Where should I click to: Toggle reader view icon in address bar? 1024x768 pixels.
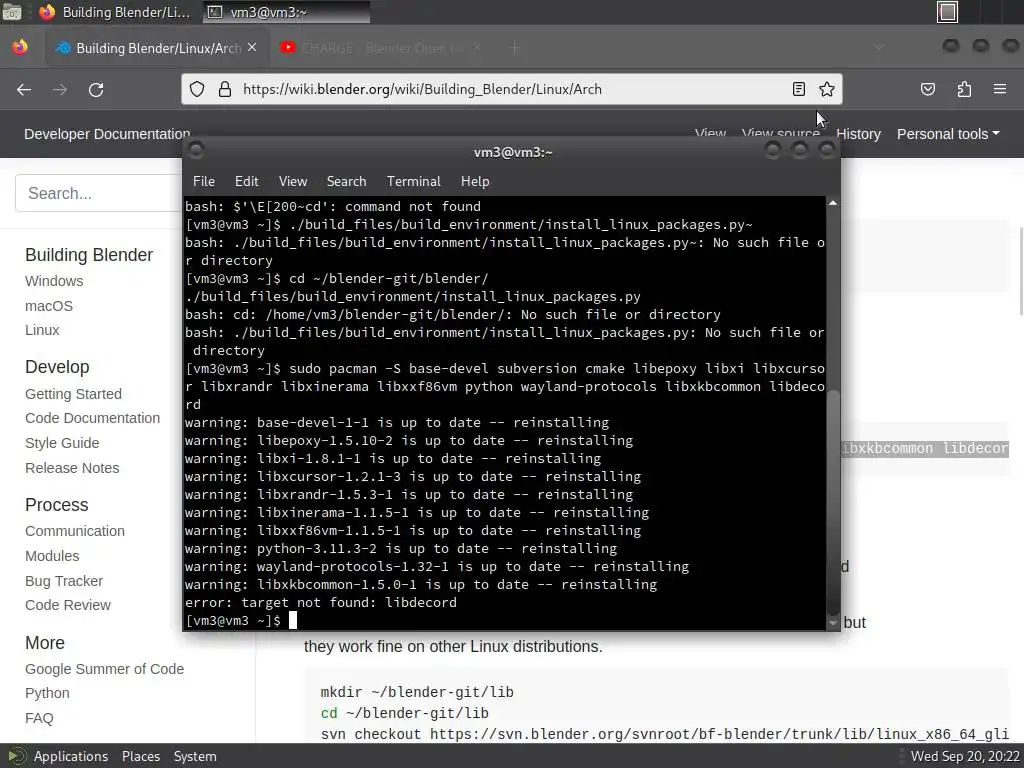coord(799,89)
